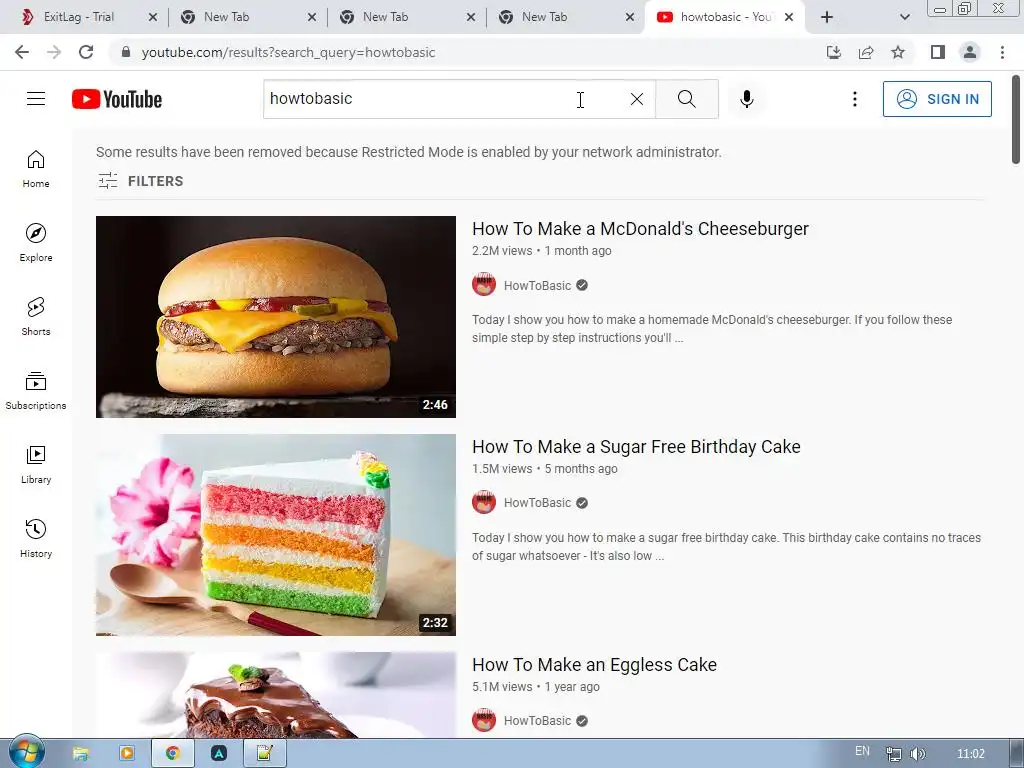Start voice search with microphone icon
This screenshot has height=768, width=1024.
[x=746, y=99]
